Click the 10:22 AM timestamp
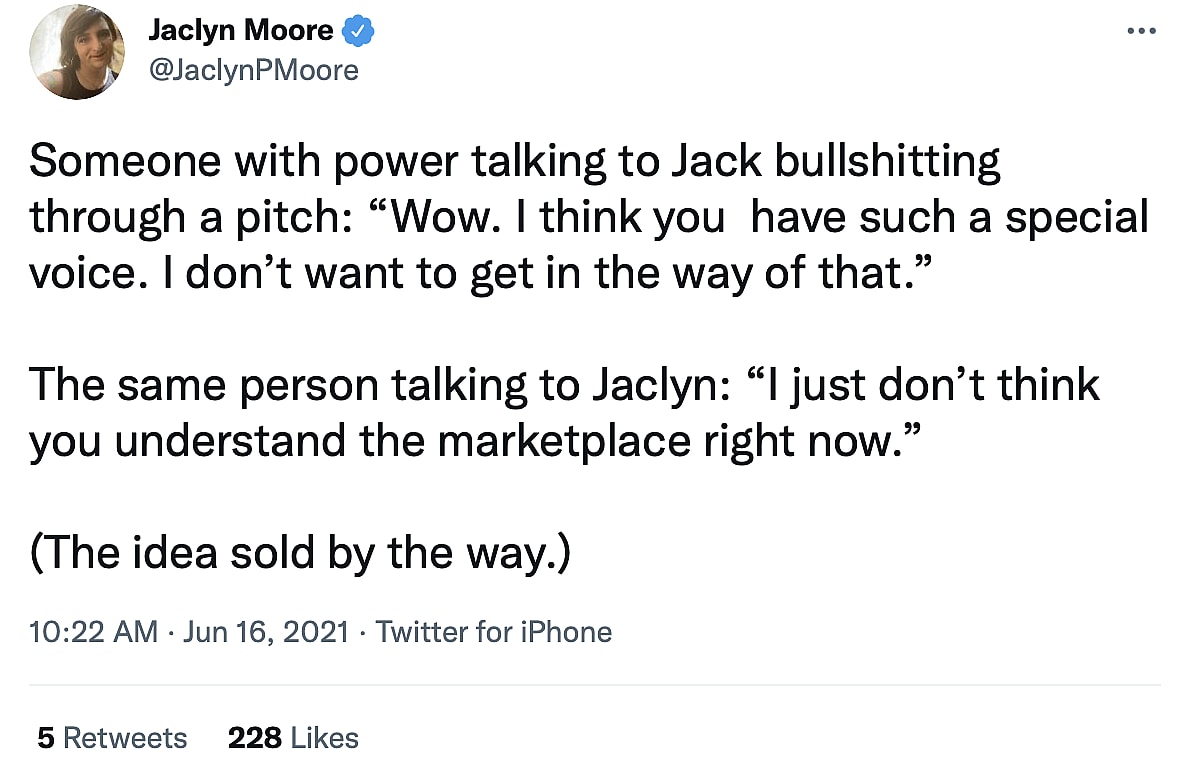The image size is (1187, 784). (93, 632)
